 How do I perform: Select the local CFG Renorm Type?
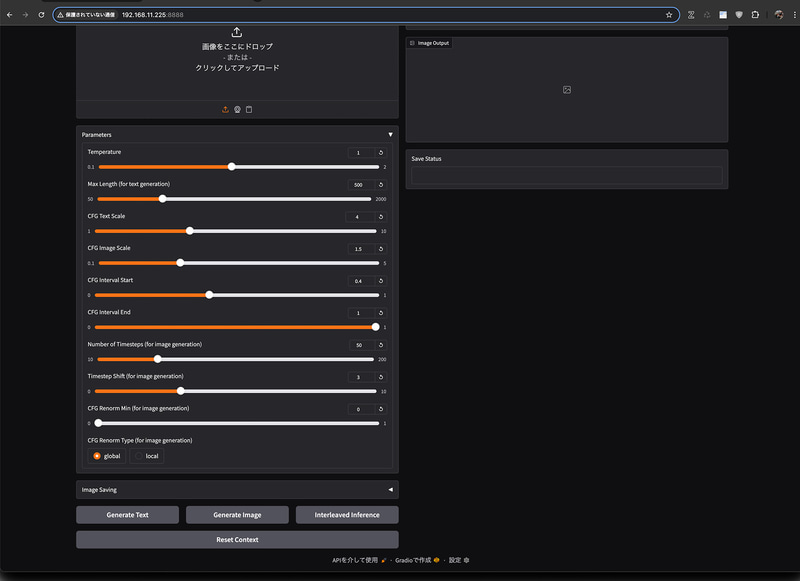pos(147,456)
